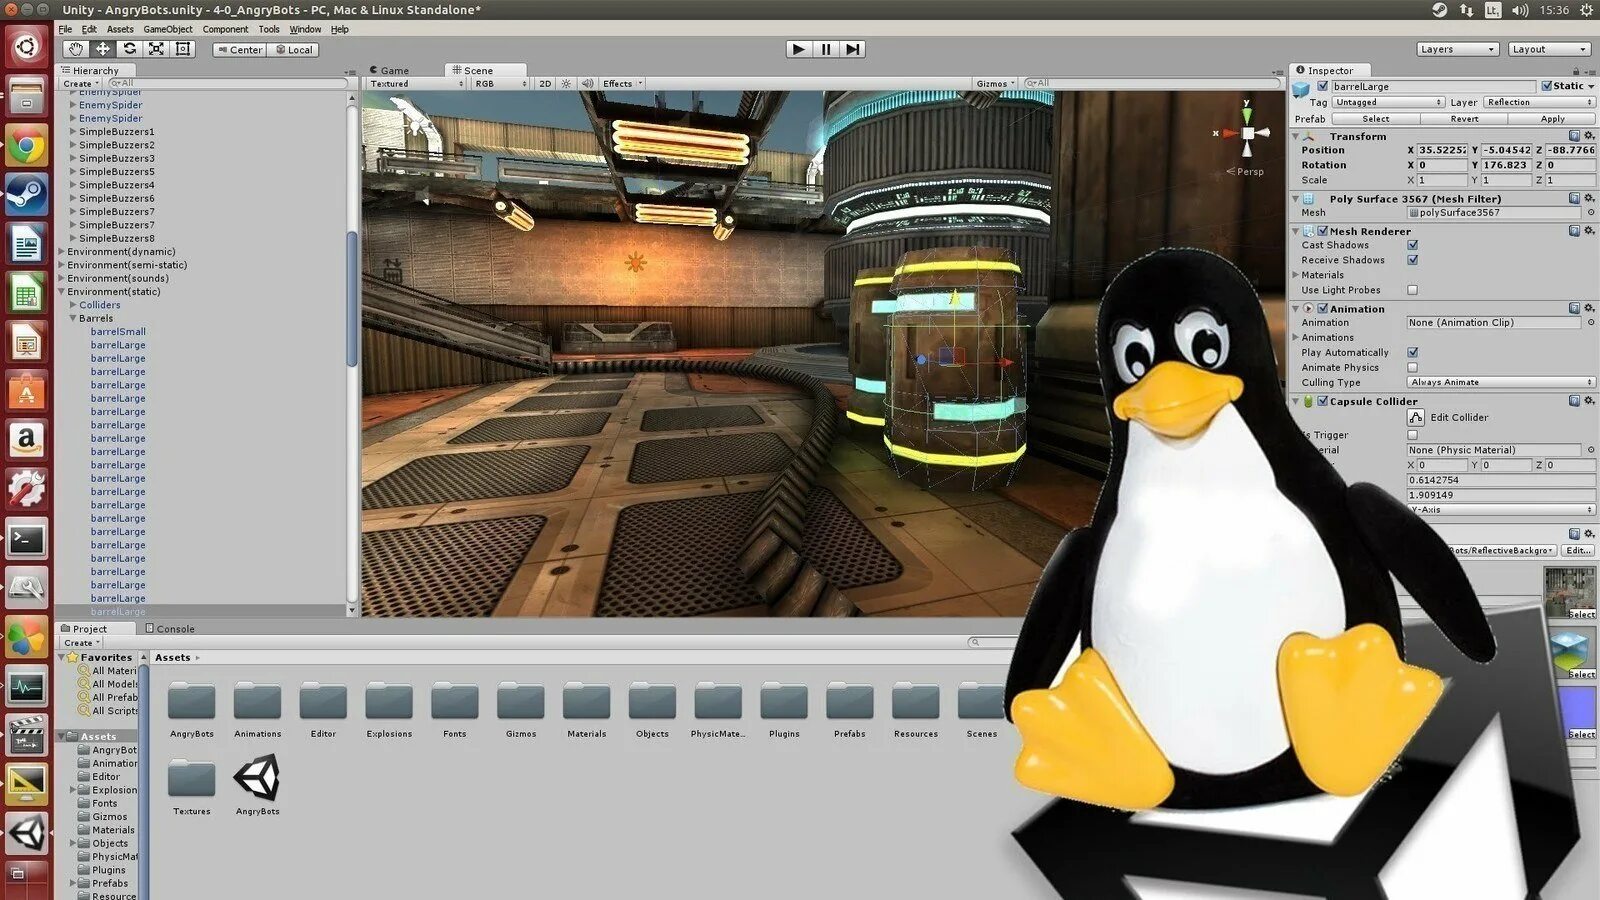Open the scene Effects dropdown
Viewport: 1600px width, 900px height.
(x=622, y=84)
